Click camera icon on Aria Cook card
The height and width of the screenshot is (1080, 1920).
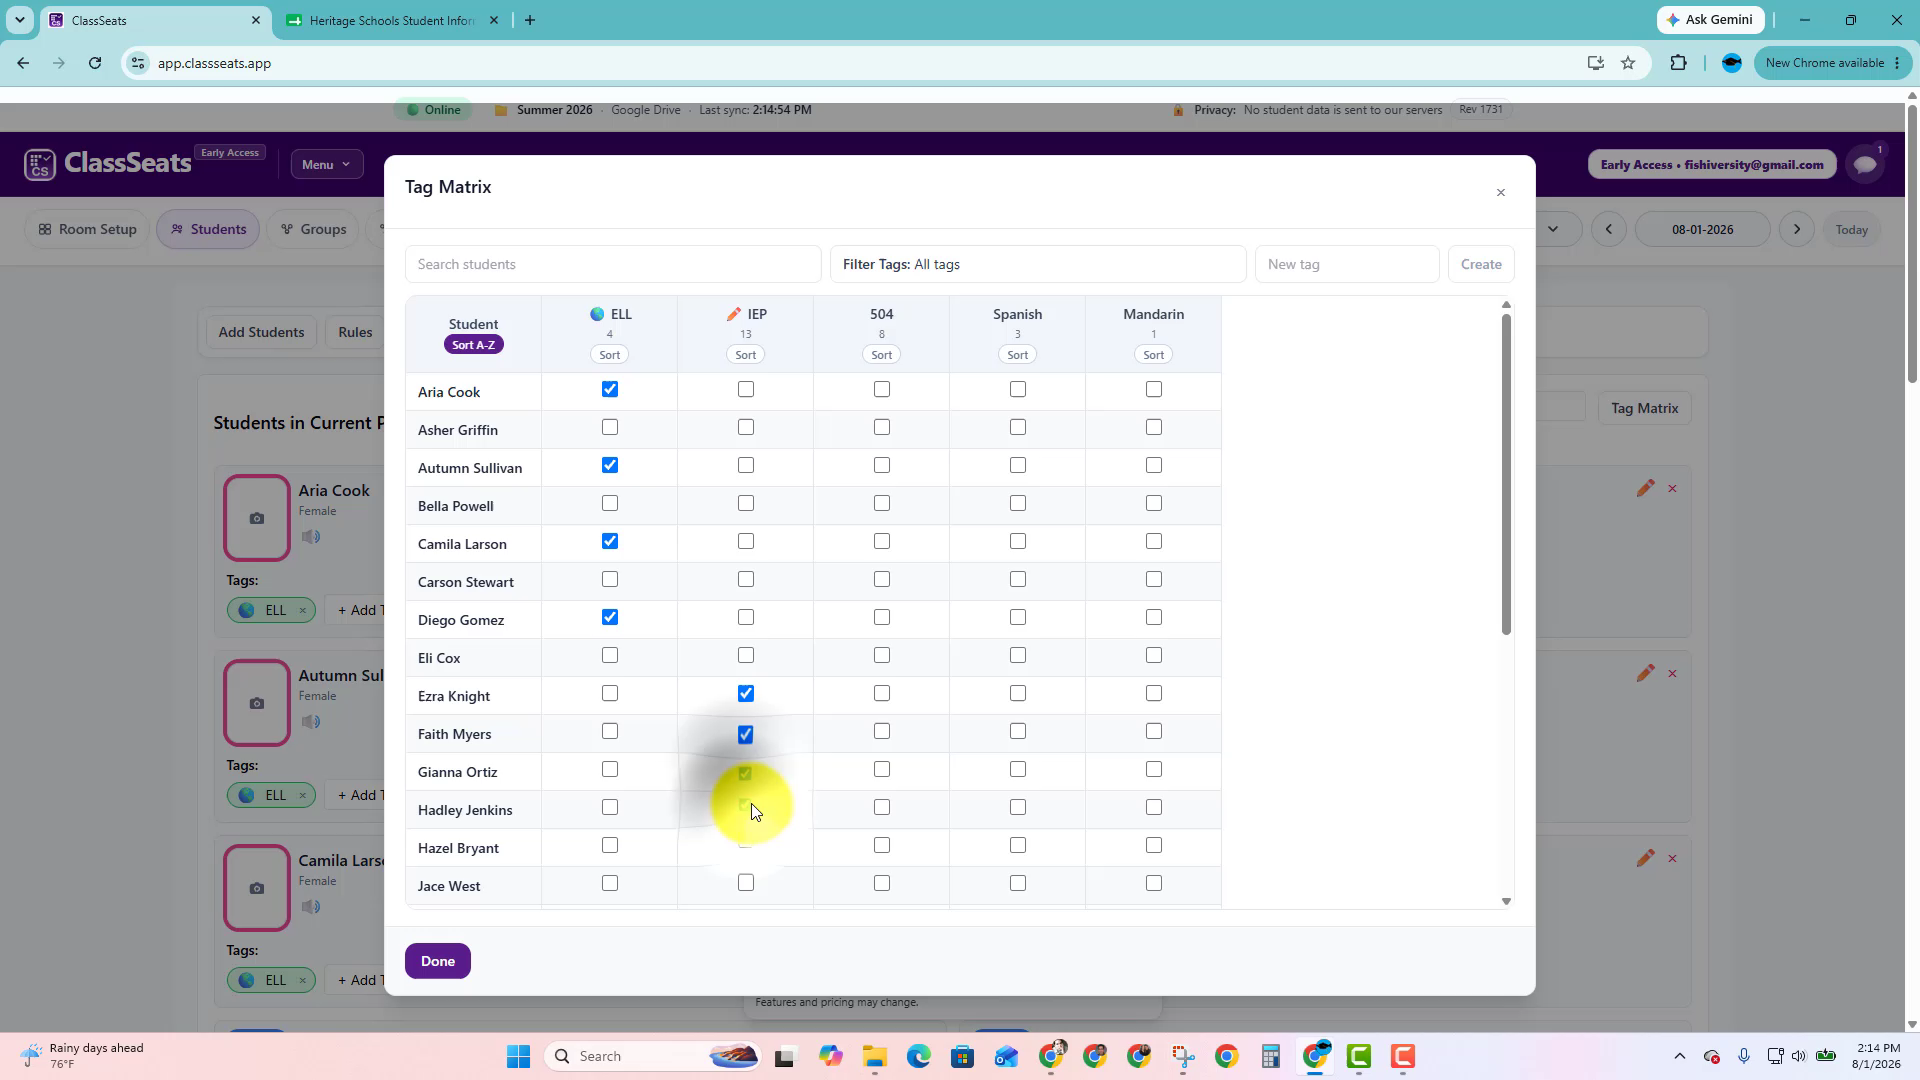coord(257,518)
